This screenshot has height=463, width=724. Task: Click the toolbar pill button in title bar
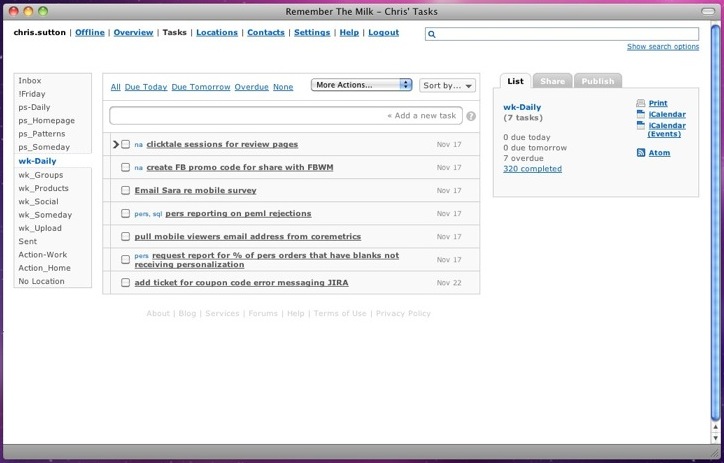click(x=708, y=12)
